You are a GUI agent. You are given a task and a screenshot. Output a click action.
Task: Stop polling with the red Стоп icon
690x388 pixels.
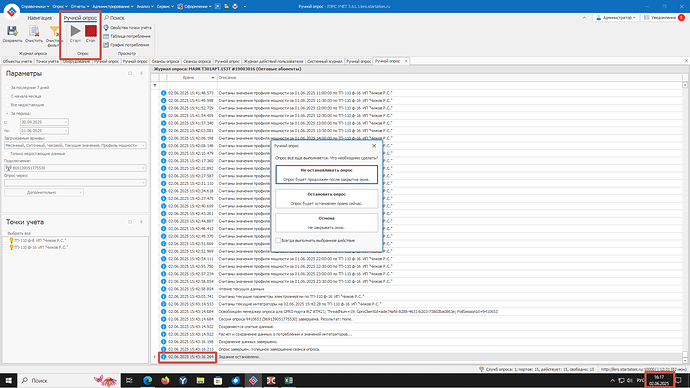point(91,31)
